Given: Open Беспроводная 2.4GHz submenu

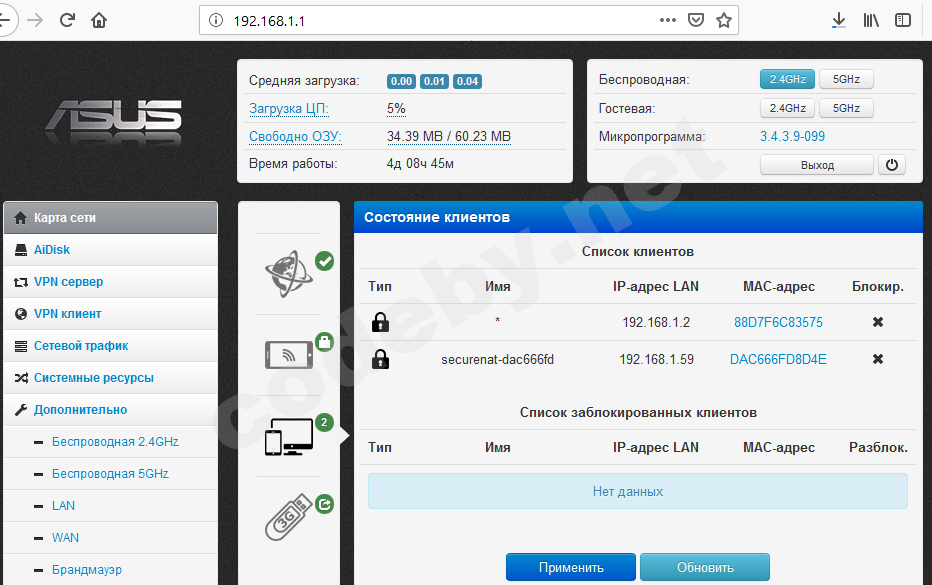Looking at the screenshot, I should tap(111, 442).
